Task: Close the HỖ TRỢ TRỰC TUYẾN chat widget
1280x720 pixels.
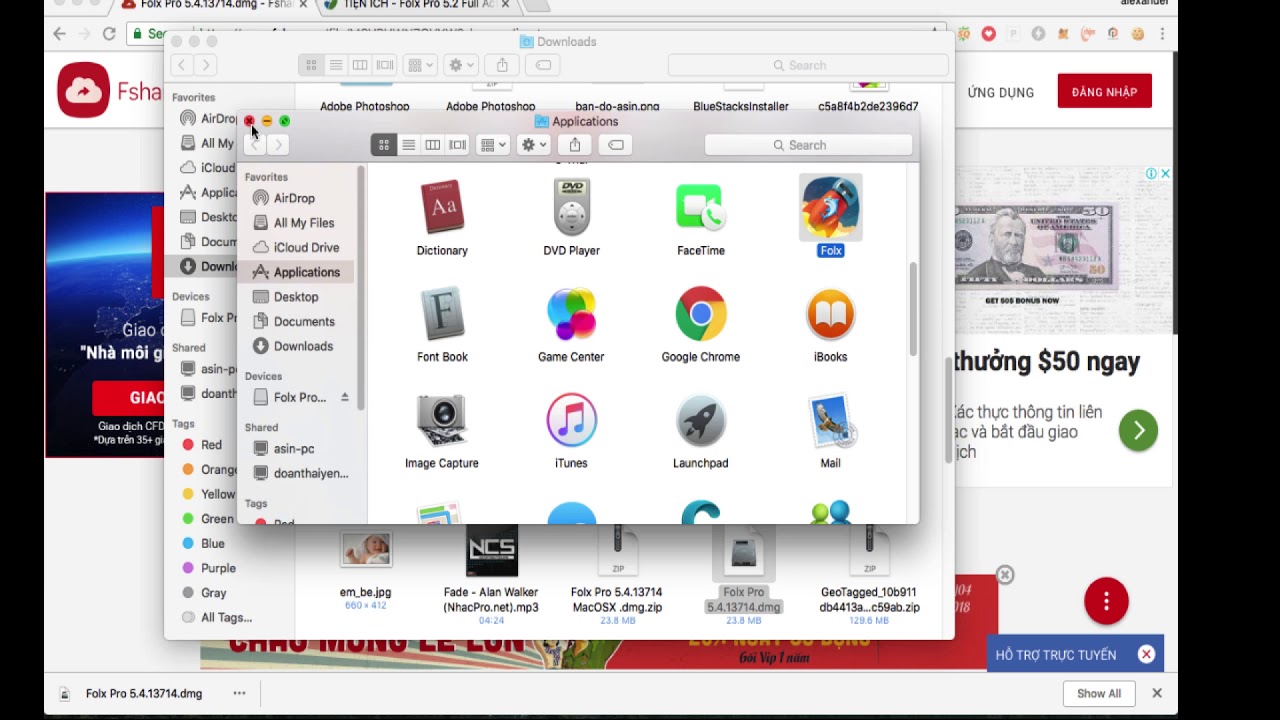Action: 1146,654
